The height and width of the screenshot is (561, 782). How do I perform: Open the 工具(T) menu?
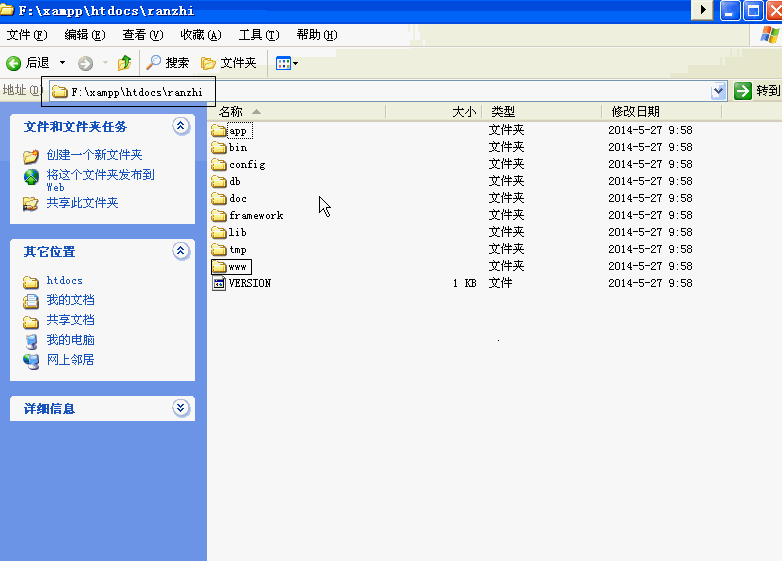(x=258, y=35)
